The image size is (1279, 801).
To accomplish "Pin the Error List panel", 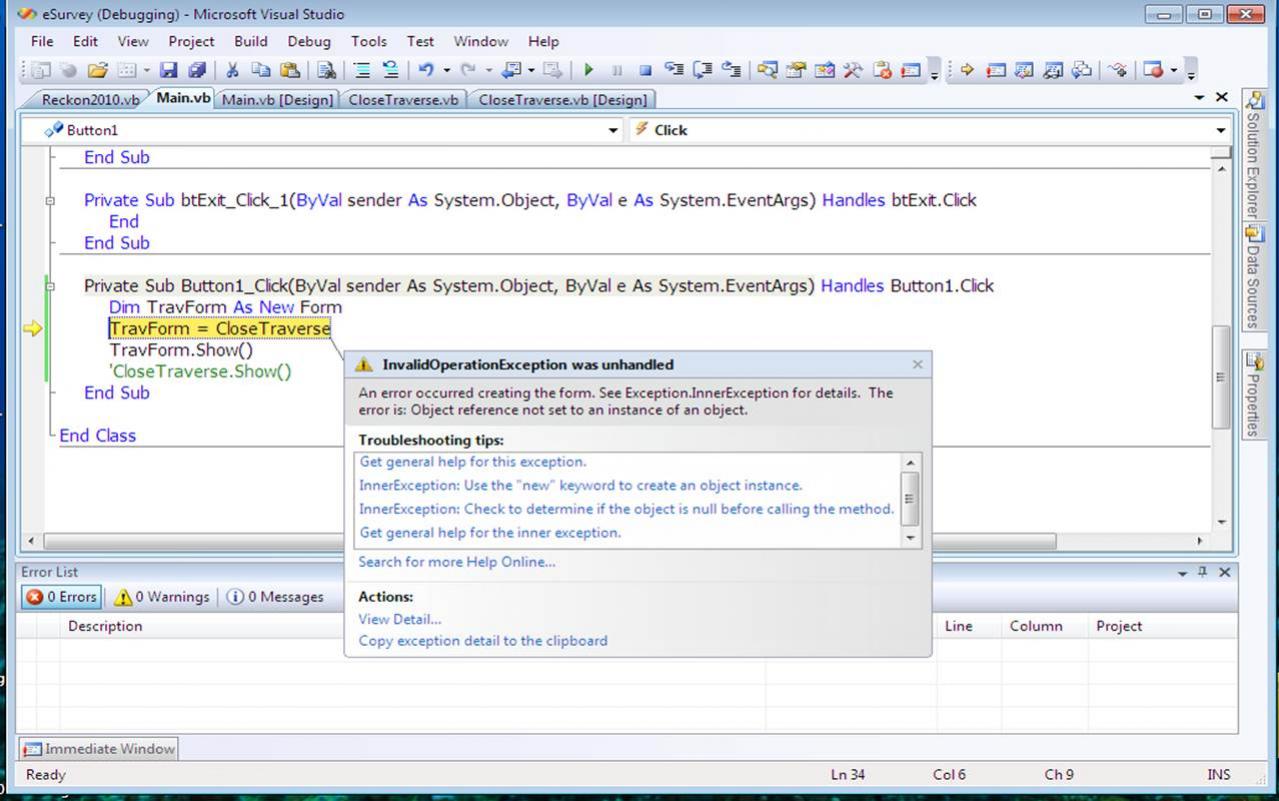I will click(x=1203, y=572).
